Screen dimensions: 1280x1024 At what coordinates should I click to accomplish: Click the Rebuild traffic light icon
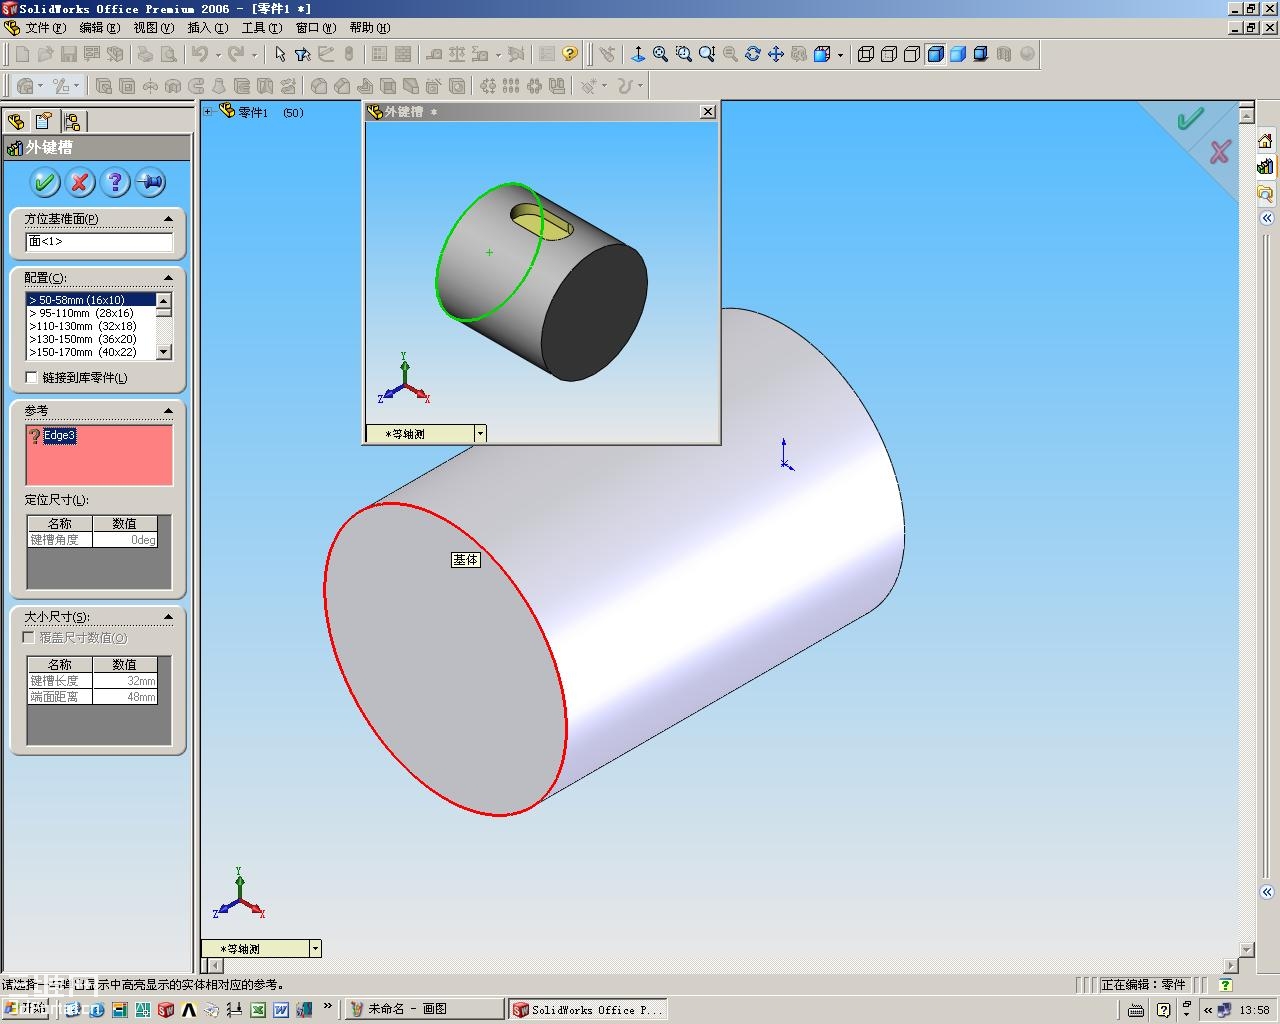(x=349, y=54)
